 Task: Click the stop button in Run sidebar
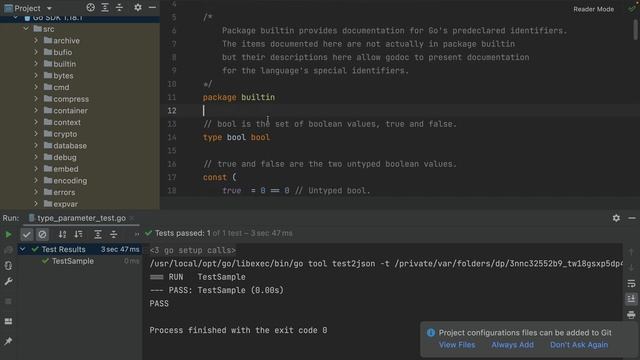8,301
